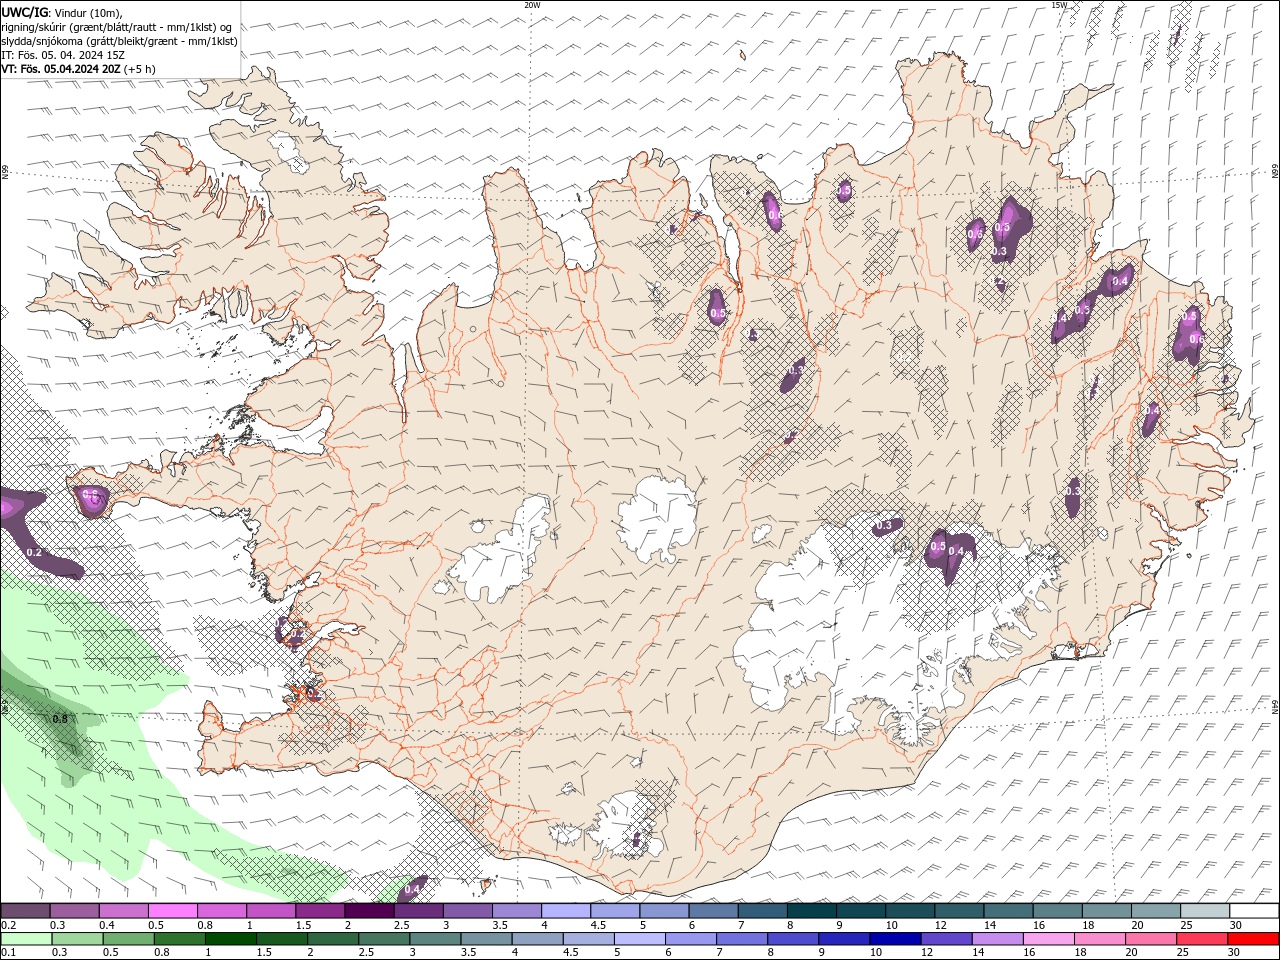This screenshot has width=1280, height=960.
Task: Click the 'IT: Fös. 05. 04. 2024 15Z' line
Action: (63, 55)
